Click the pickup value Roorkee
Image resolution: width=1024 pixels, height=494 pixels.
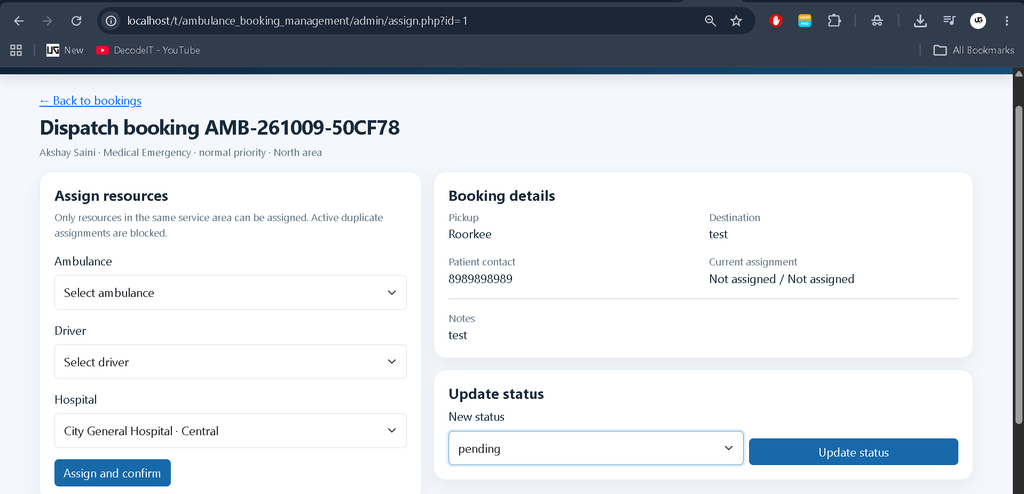[470, 234]
